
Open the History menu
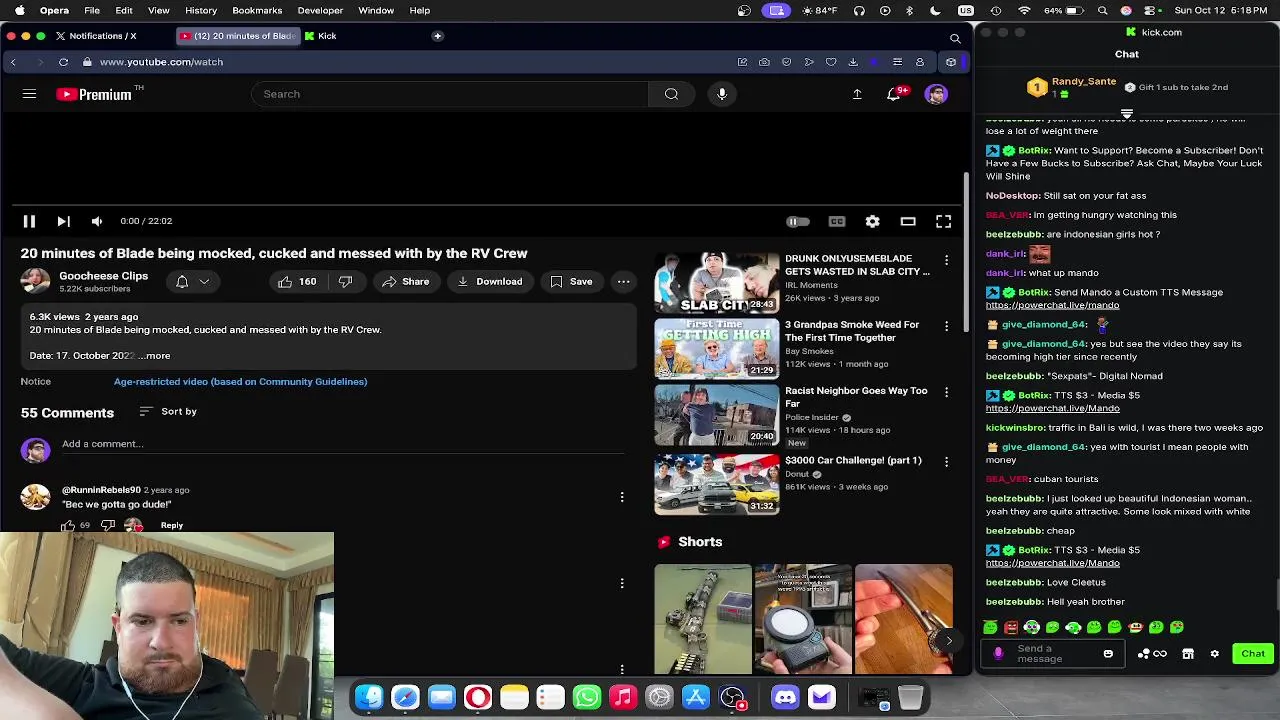(201, 10)
